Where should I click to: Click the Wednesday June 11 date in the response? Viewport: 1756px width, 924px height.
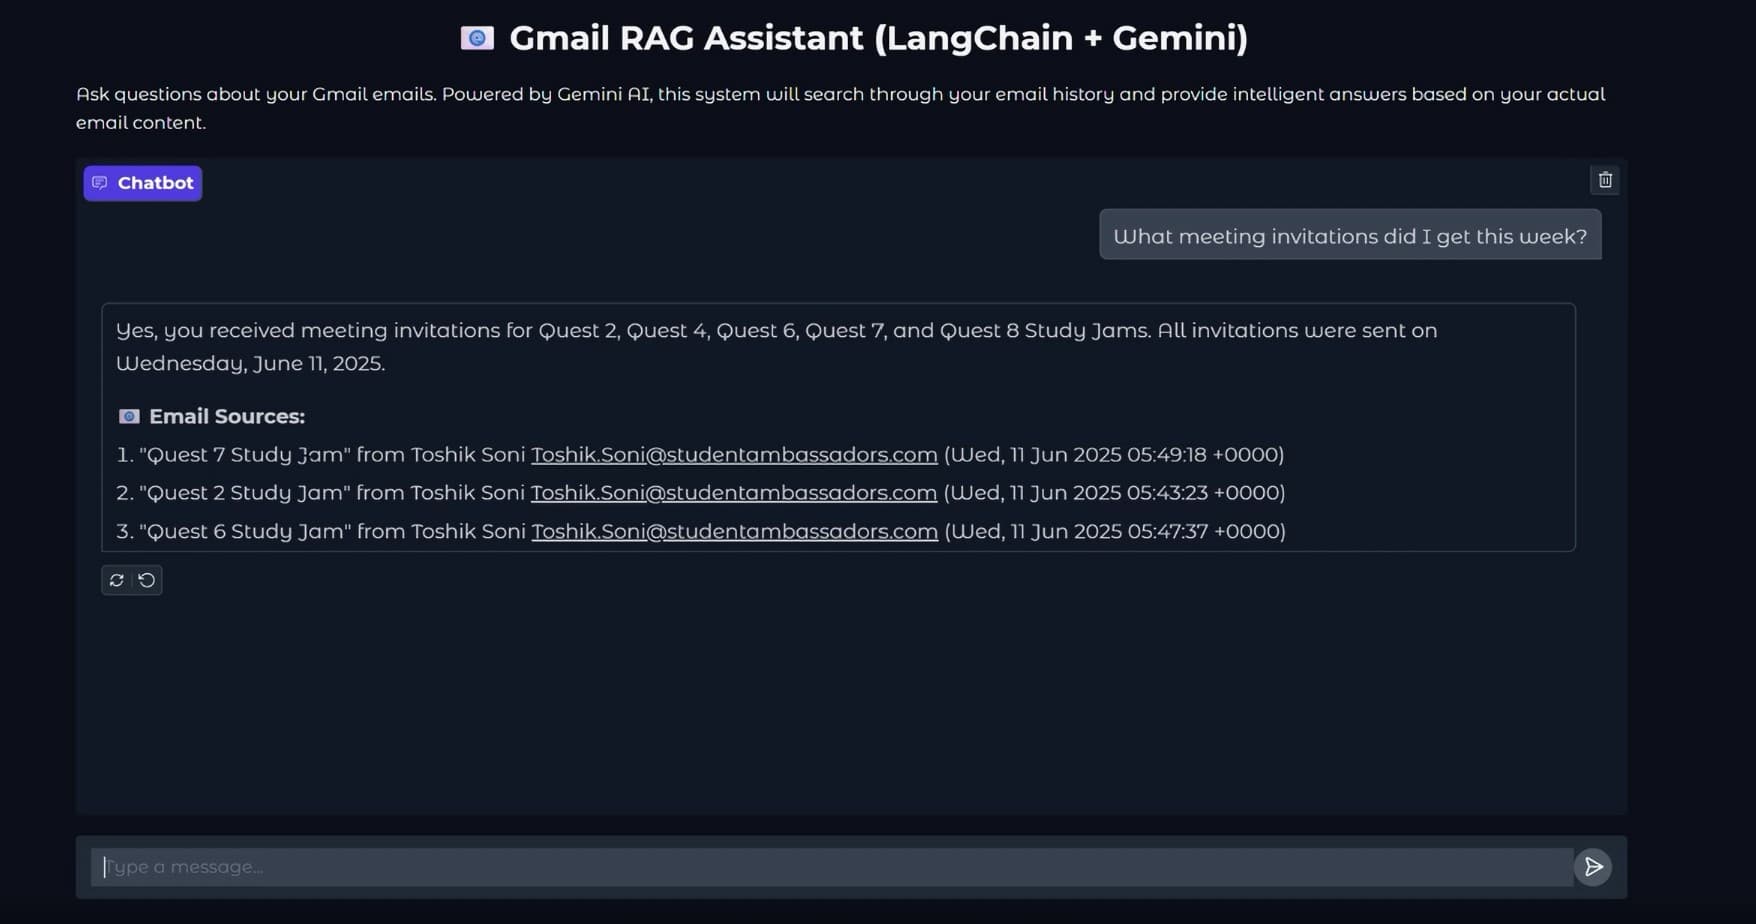click(250, 363)
